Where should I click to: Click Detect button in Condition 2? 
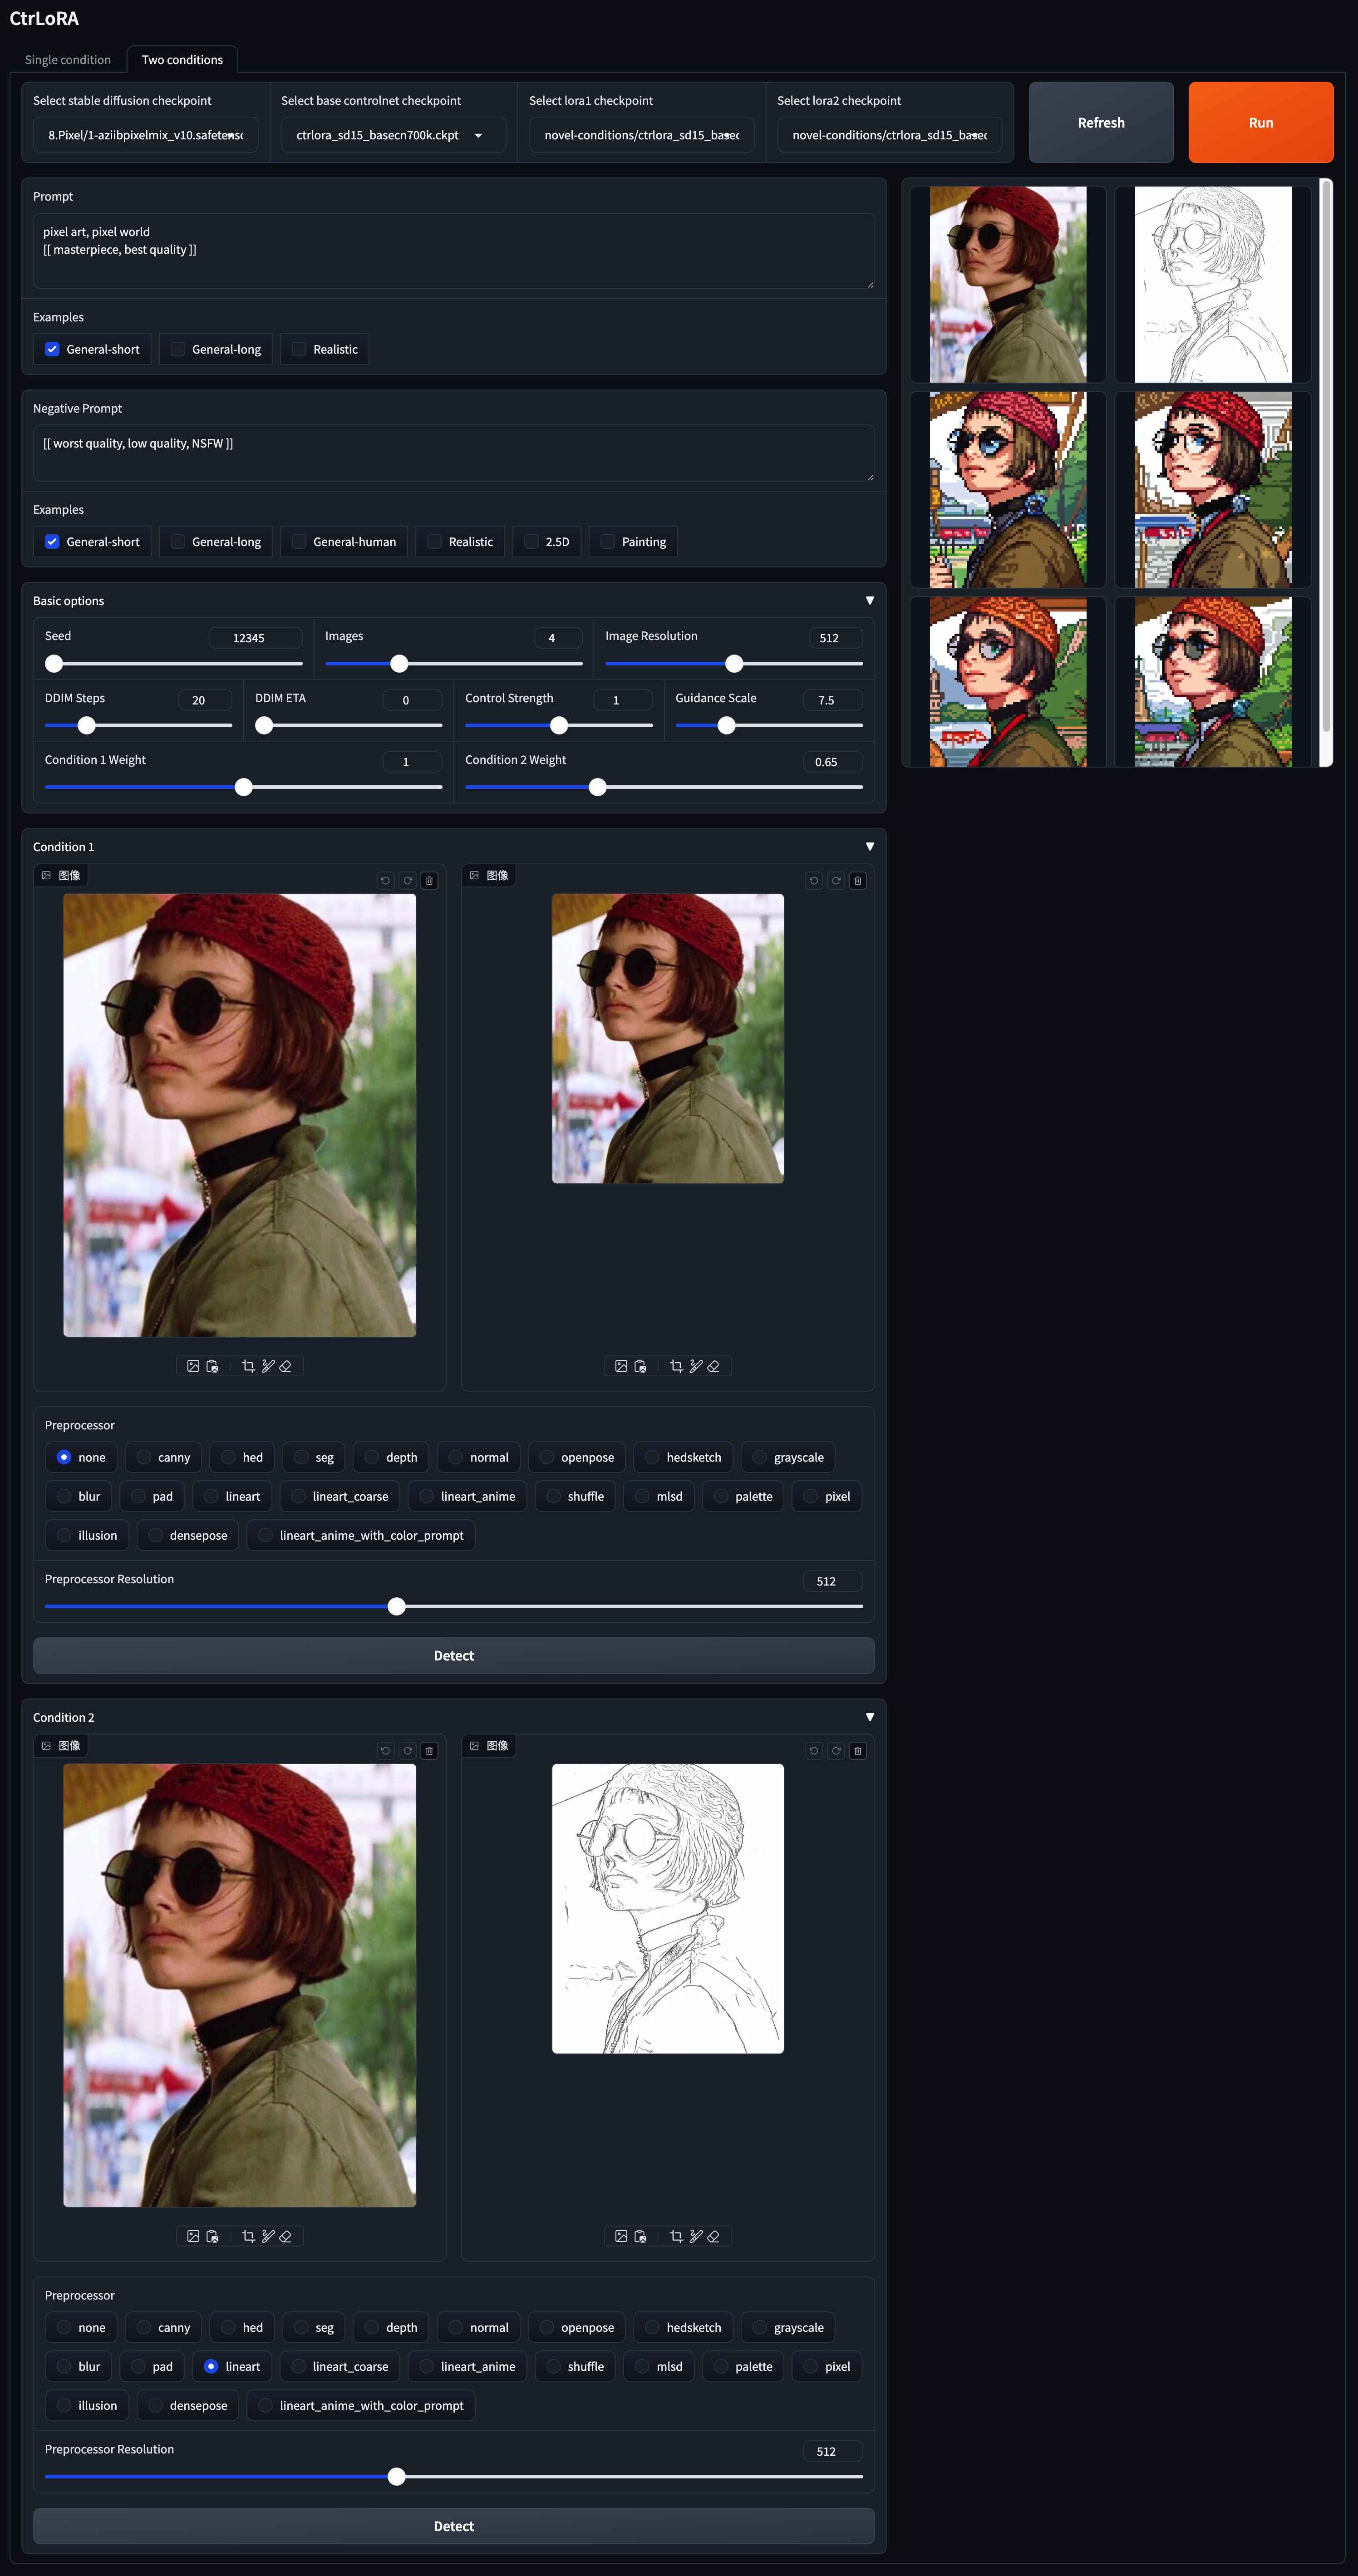click(x=453, y=2526)
